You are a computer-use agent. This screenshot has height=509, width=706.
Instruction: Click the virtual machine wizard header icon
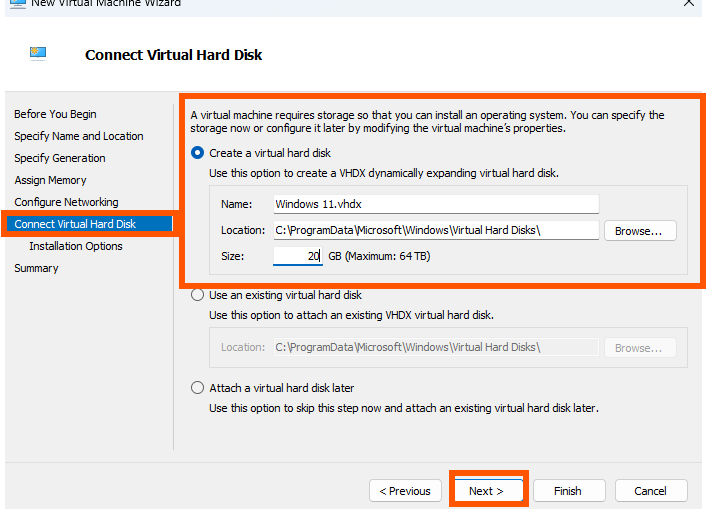(38, 54)
